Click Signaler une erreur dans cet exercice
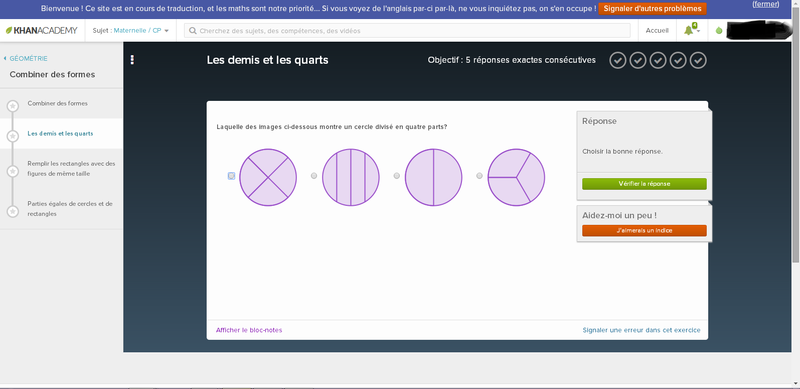This screenshot has width=800, height=389. tap(641, 330)
